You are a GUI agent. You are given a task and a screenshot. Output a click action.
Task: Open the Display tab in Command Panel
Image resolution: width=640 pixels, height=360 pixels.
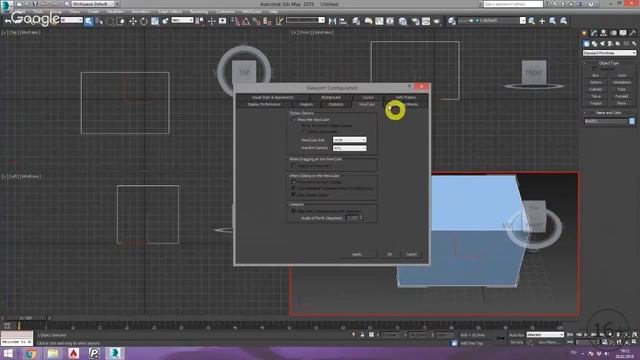pos(623,33)
